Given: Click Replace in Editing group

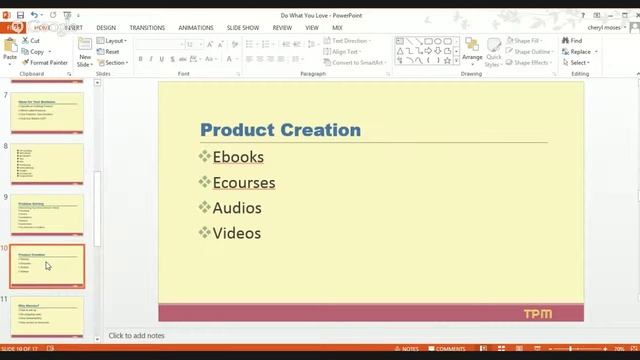Looking at the screenshot, I should click(580, 52).
